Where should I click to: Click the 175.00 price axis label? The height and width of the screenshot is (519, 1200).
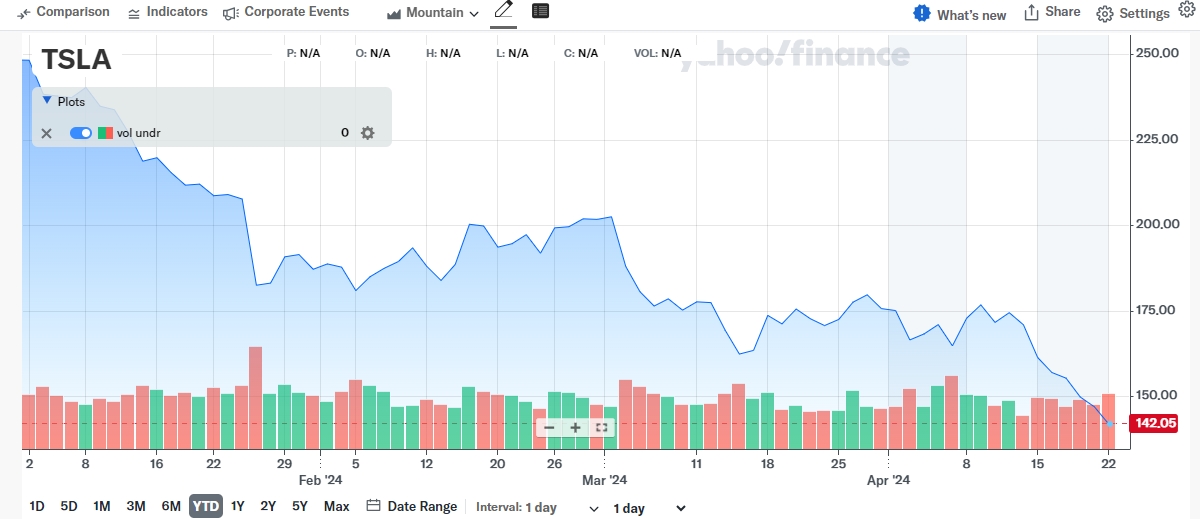[x=1158, y=310]
